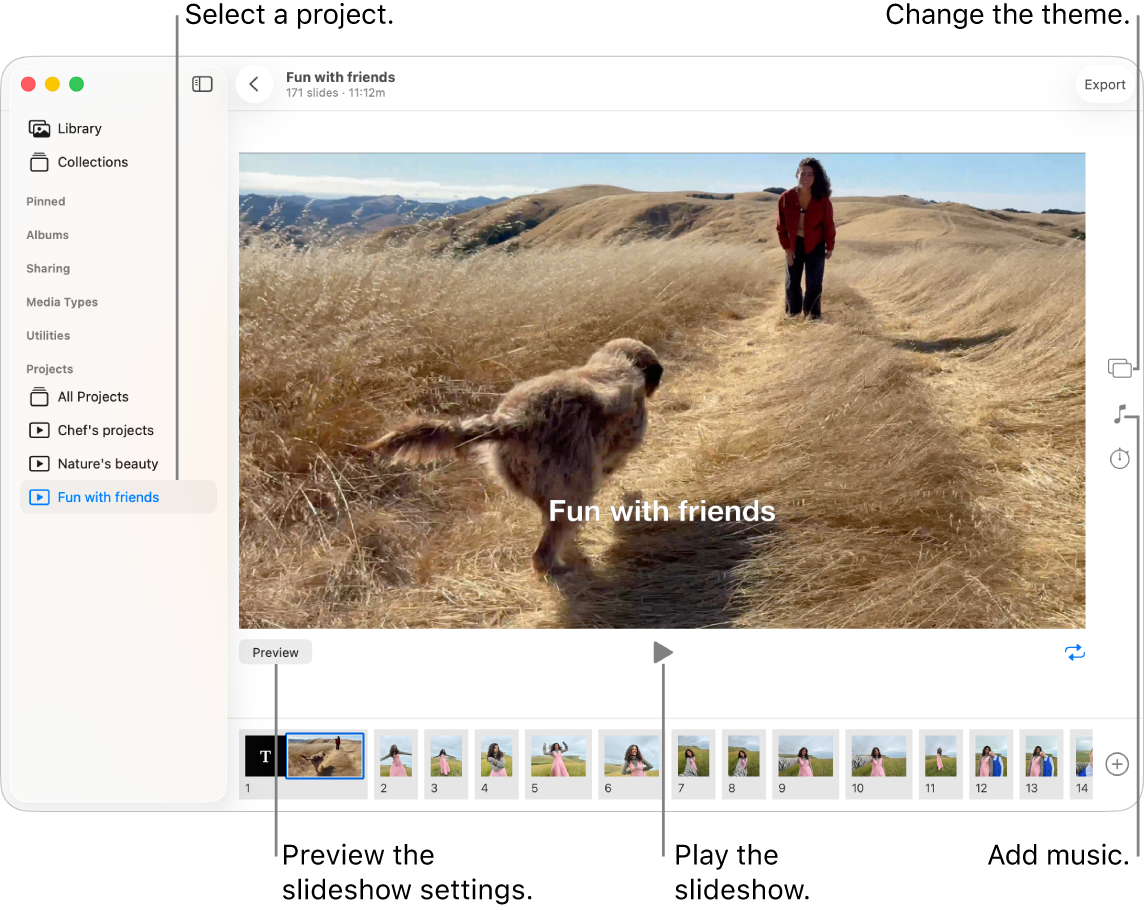Click the Preview button

275,652
